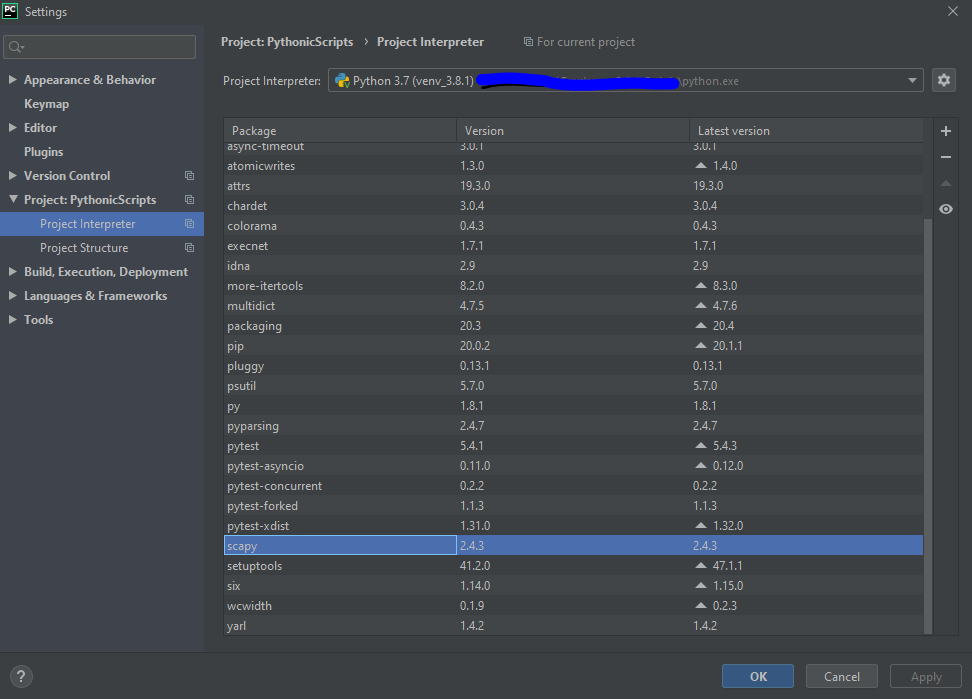Select Project Interpreter in sidebar
Viewport: 972px width, 699px height.
pos(102,224)
